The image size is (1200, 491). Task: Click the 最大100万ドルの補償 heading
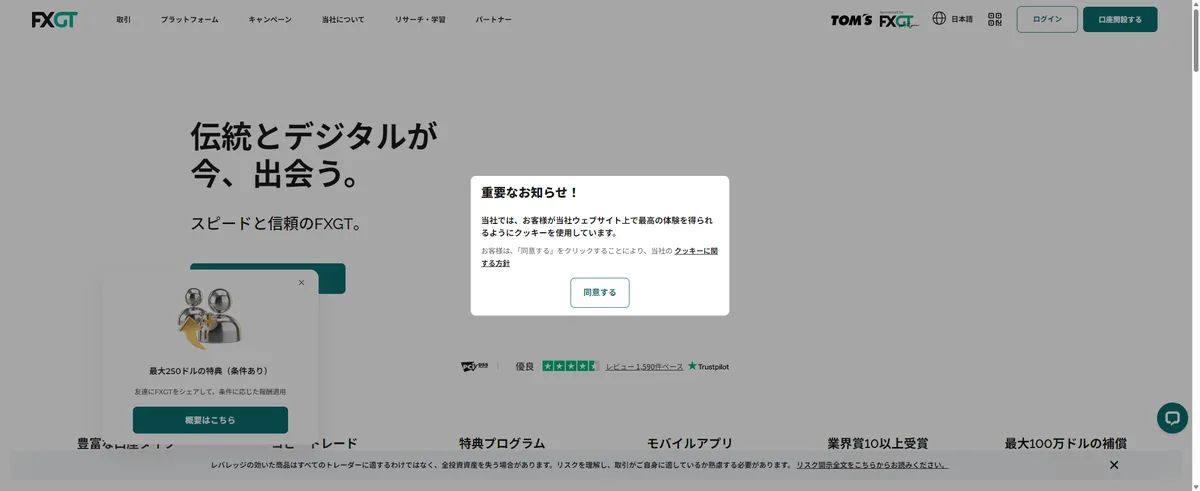click(x=1066, y=443)
